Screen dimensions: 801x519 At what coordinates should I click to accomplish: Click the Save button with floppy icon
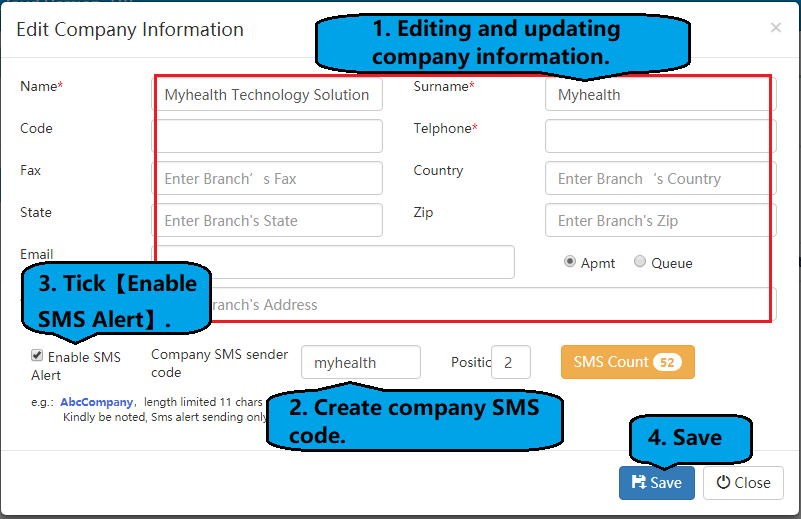click(656, 482)
